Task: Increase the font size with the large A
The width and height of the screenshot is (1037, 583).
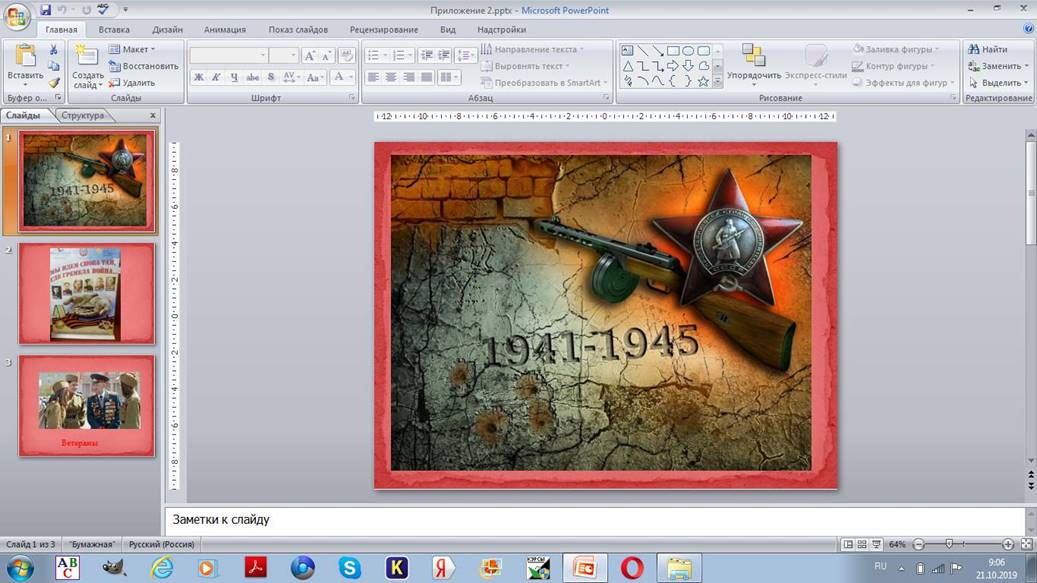Action: tap(310, 56)
